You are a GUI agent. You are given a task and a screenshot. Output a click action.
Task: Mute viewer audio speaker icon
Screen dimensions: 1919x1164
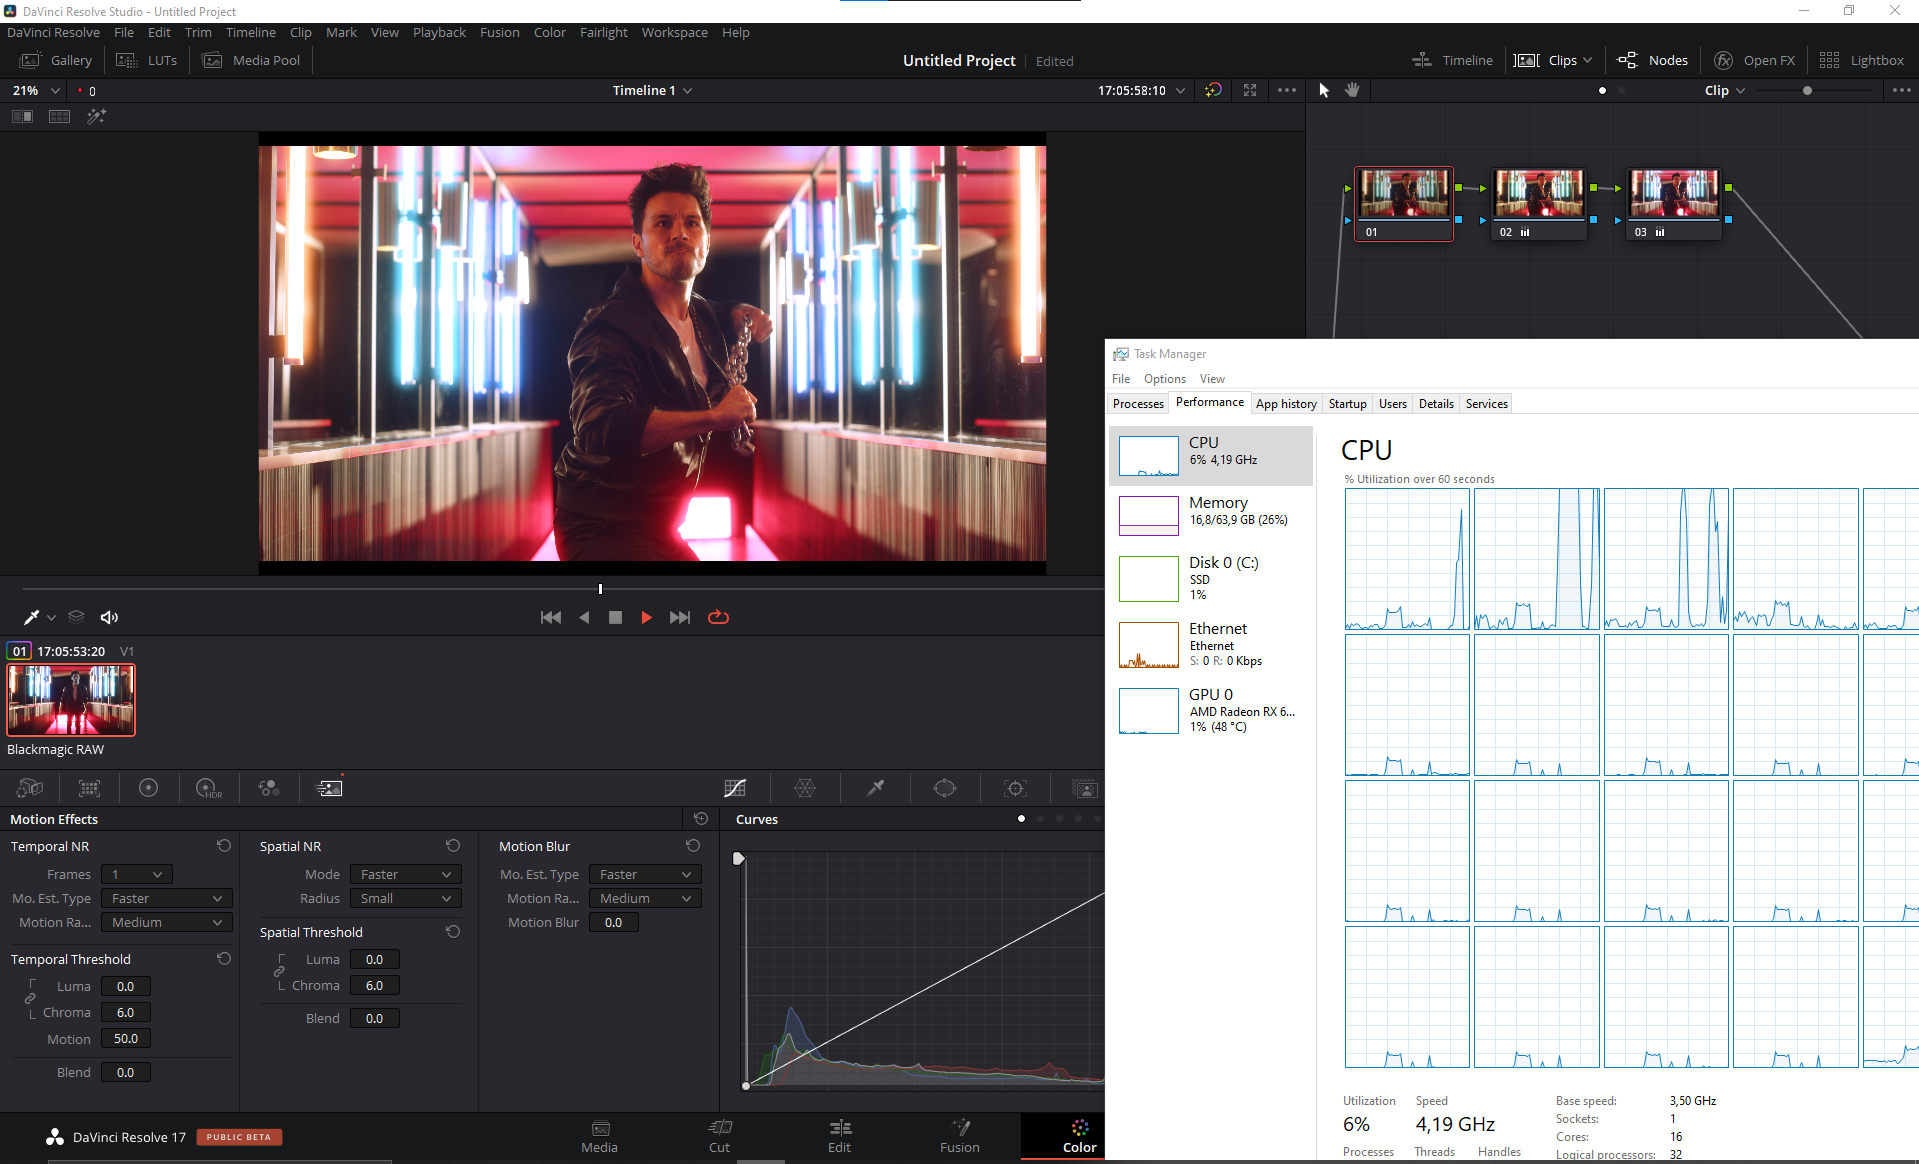(109, 617)
